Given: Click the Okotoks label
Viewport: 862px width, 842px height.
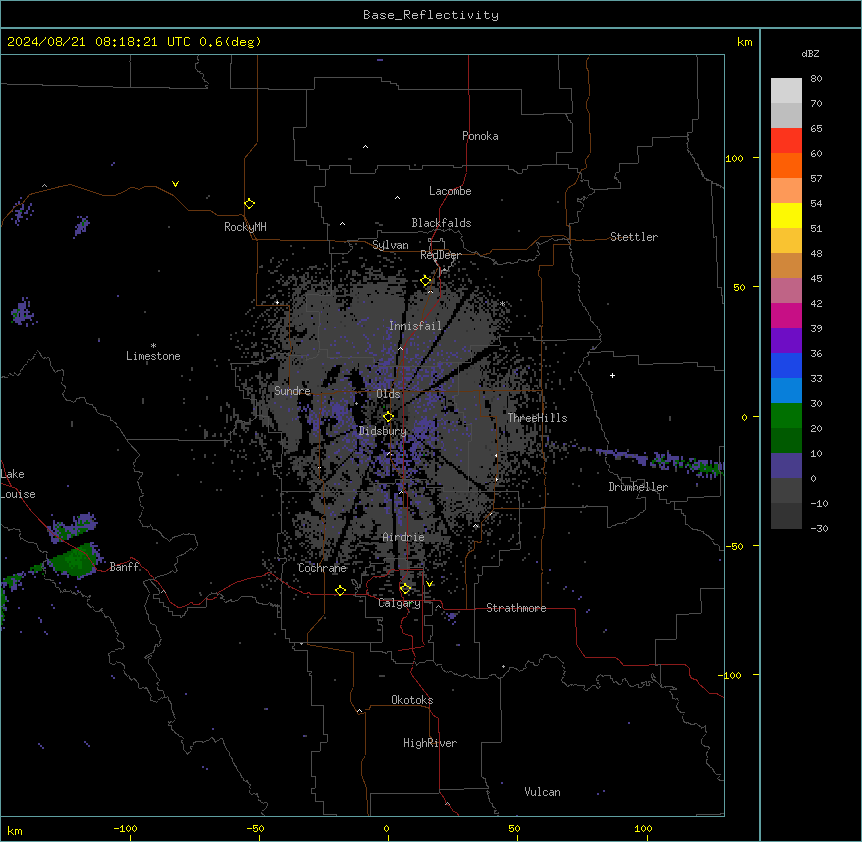Looking at the screenshot, I should (x=412, y=700).
